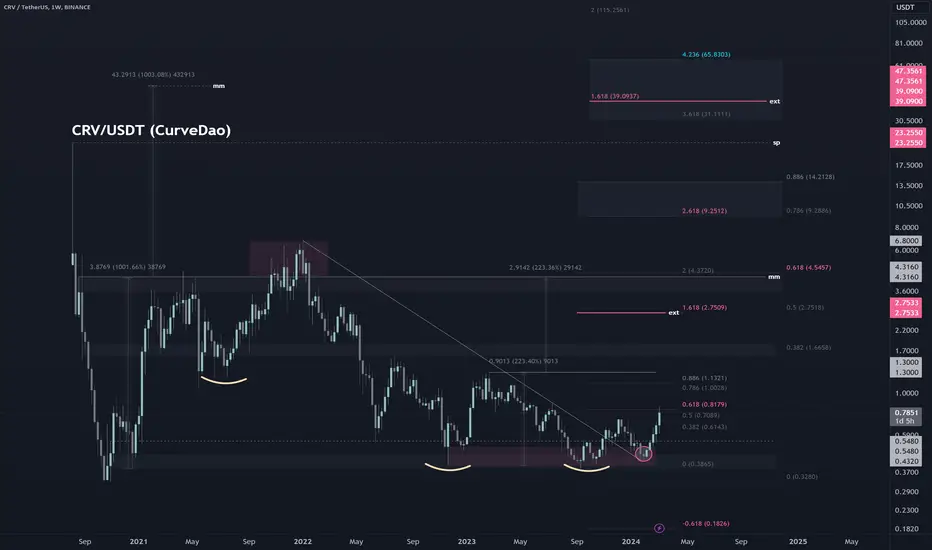The image size is (932, 550).
Task: Select the 4.236 (65.8303) Fibonacci level label
Action: [x=706, y=55]
